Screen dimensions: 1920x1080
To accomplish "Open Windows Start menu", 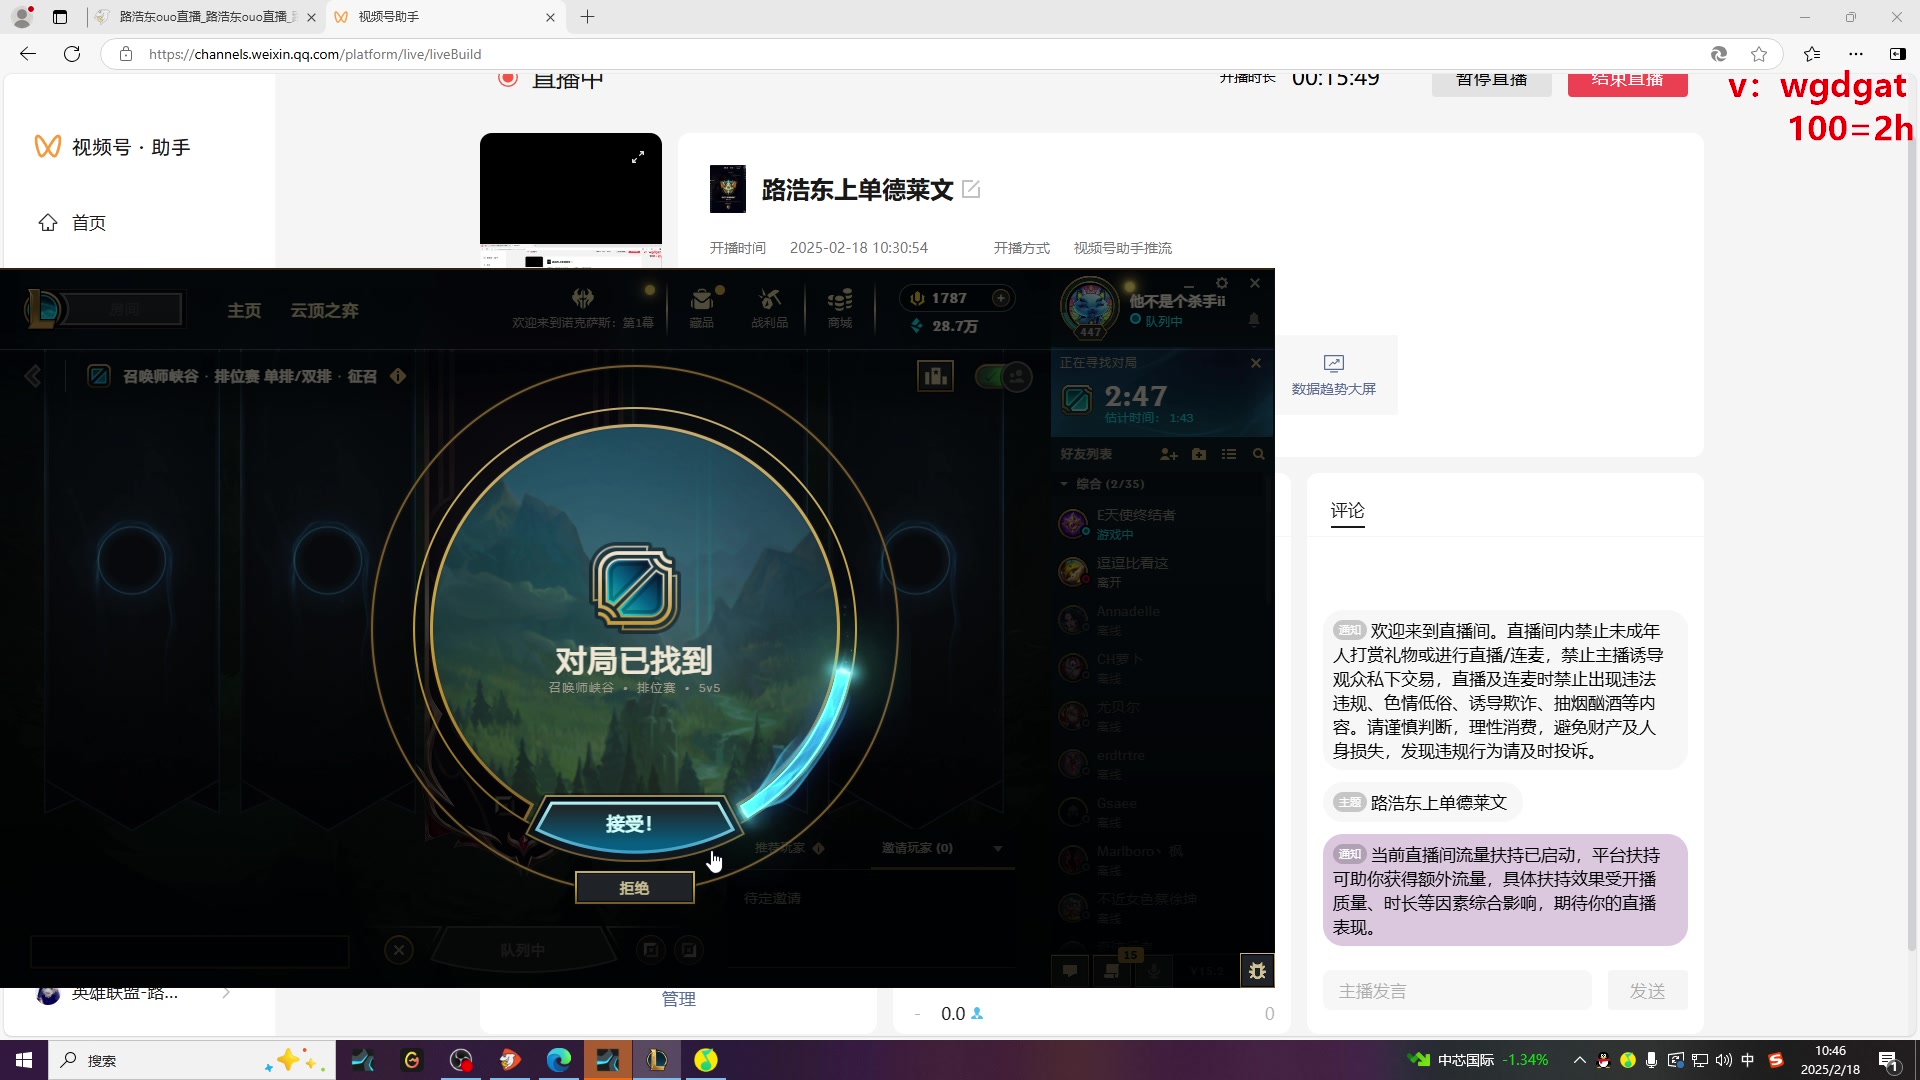I will [x=24, y=1060].
